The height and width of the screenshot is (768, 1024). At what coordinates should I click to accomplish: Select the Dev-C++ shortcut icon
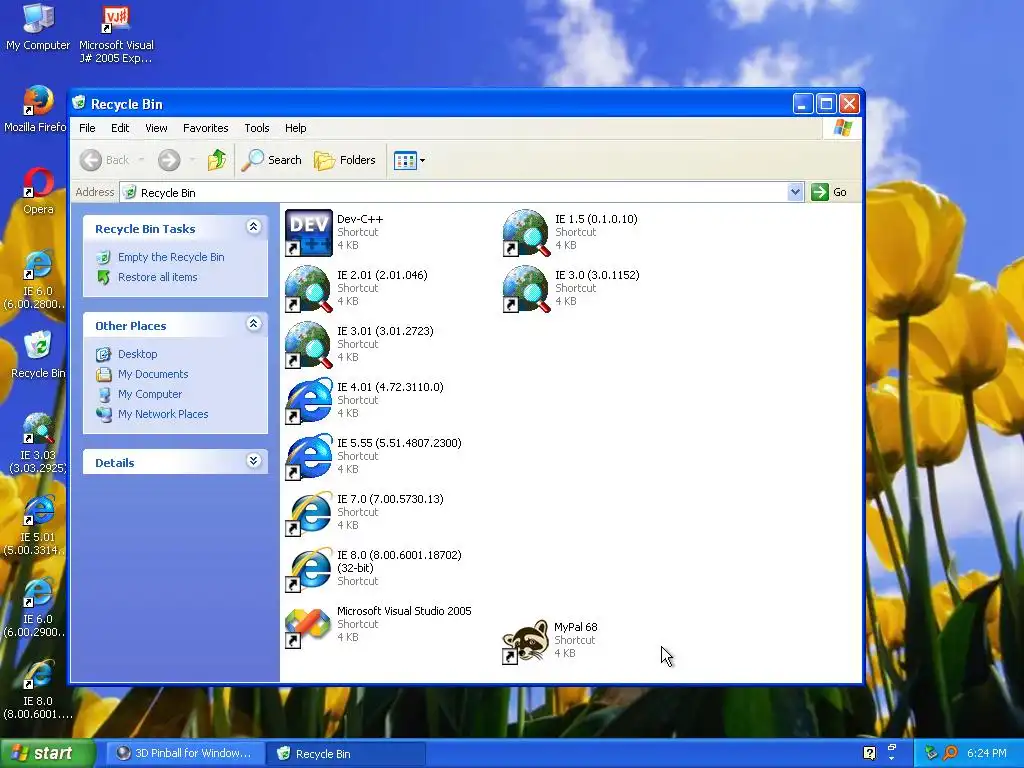(x=309, y=232)
